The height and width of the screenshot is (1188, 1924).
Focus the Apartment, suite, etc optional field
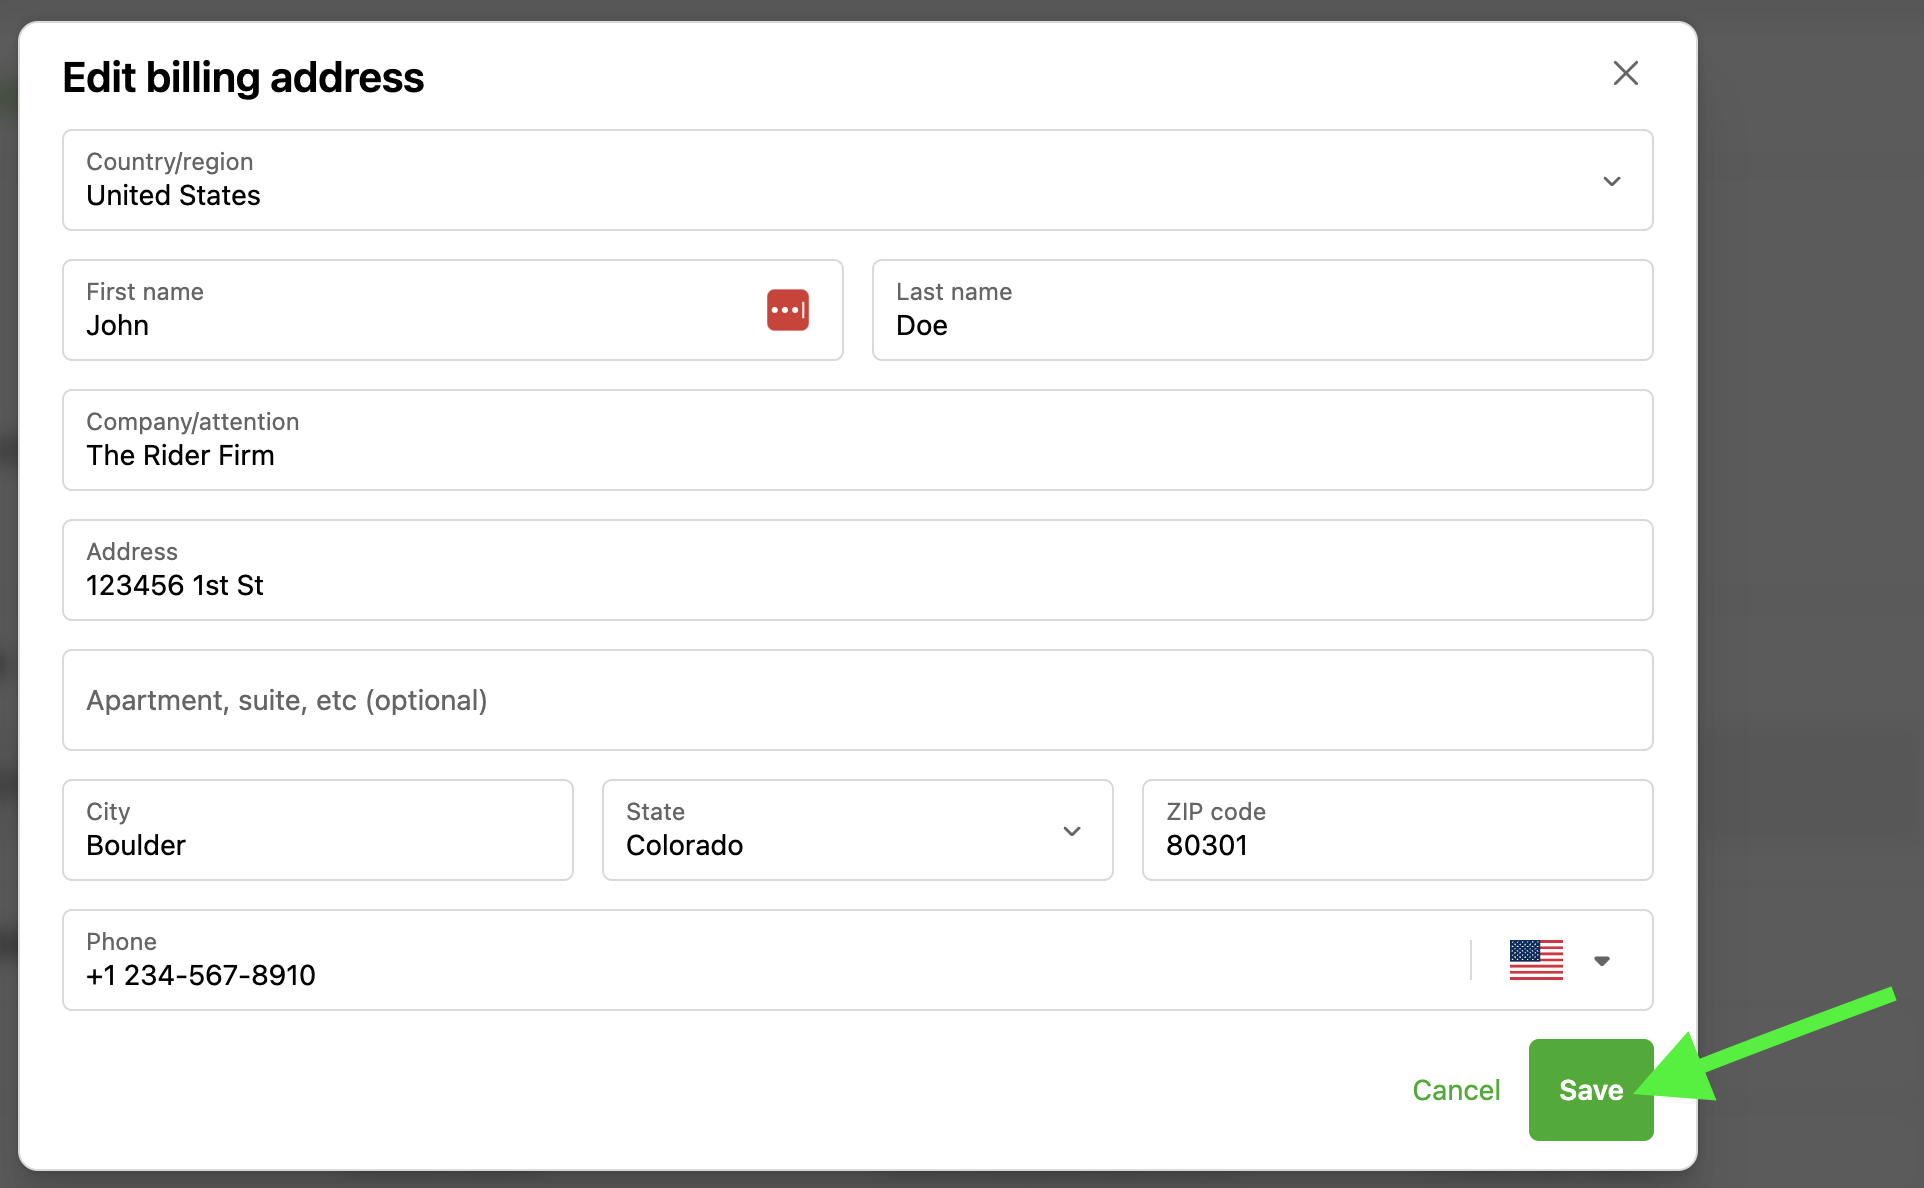(856, 700)
